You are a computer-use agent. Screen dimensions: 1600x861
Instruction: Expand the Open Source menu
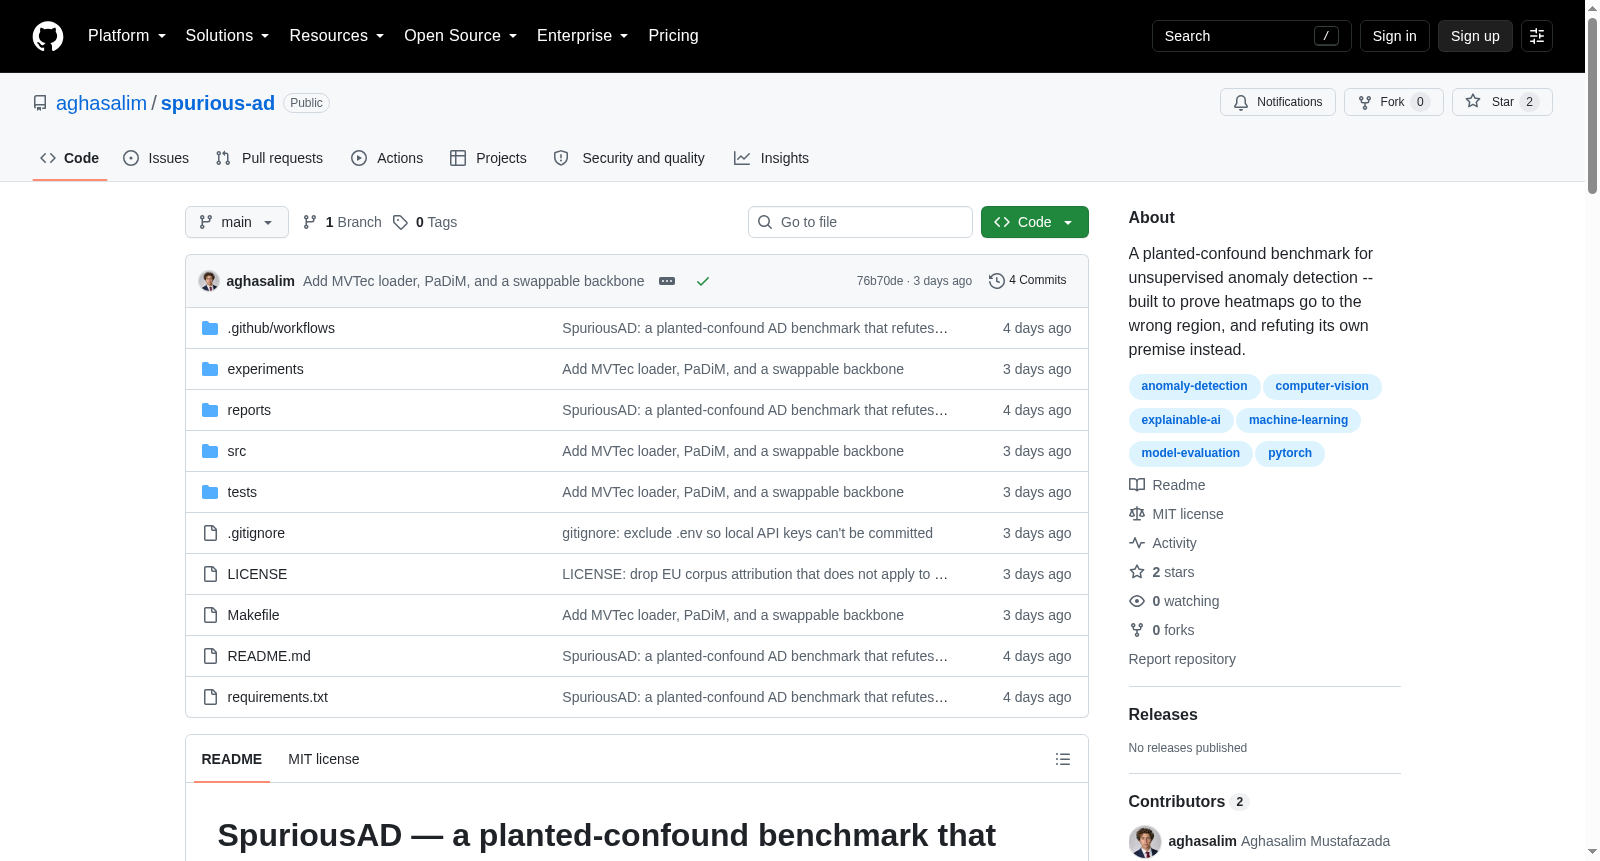pos(460,36)
